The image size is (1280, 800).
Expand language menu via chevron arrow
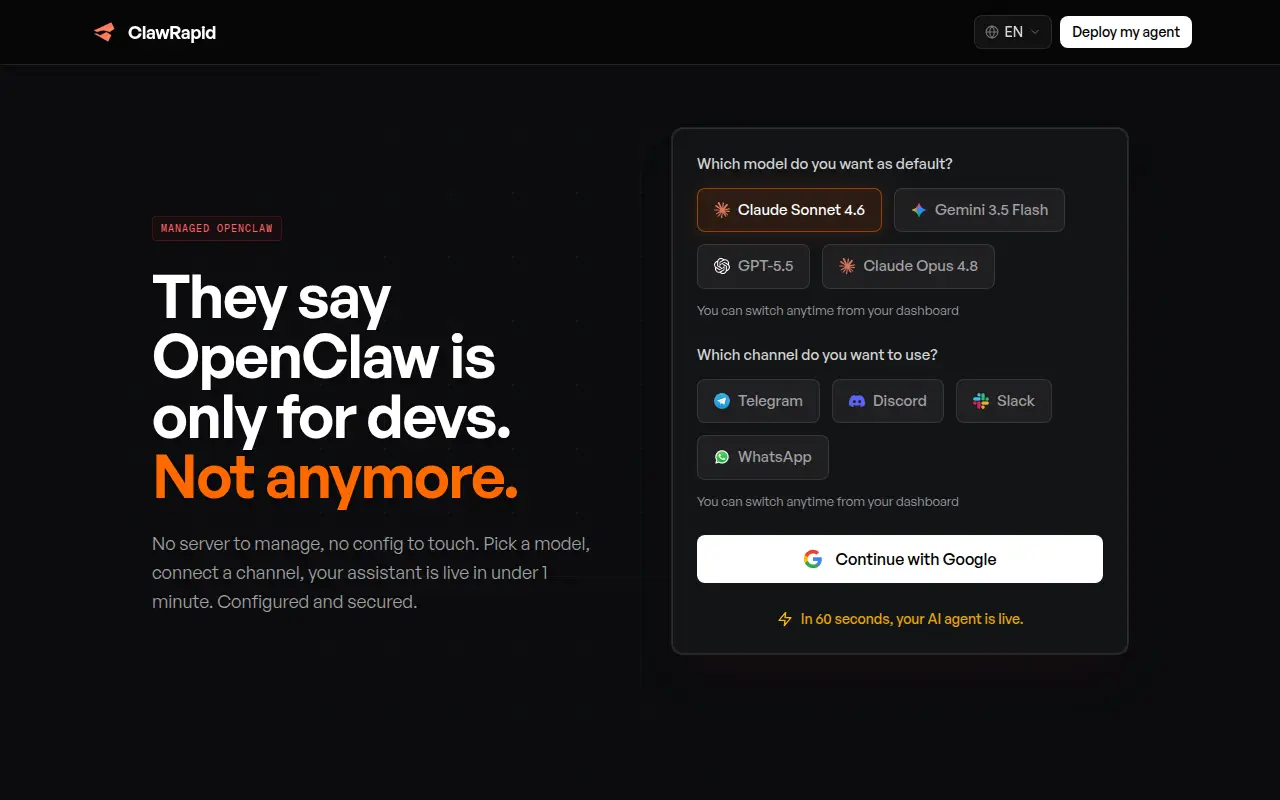pyautogui.click(x=1035, y=32)
